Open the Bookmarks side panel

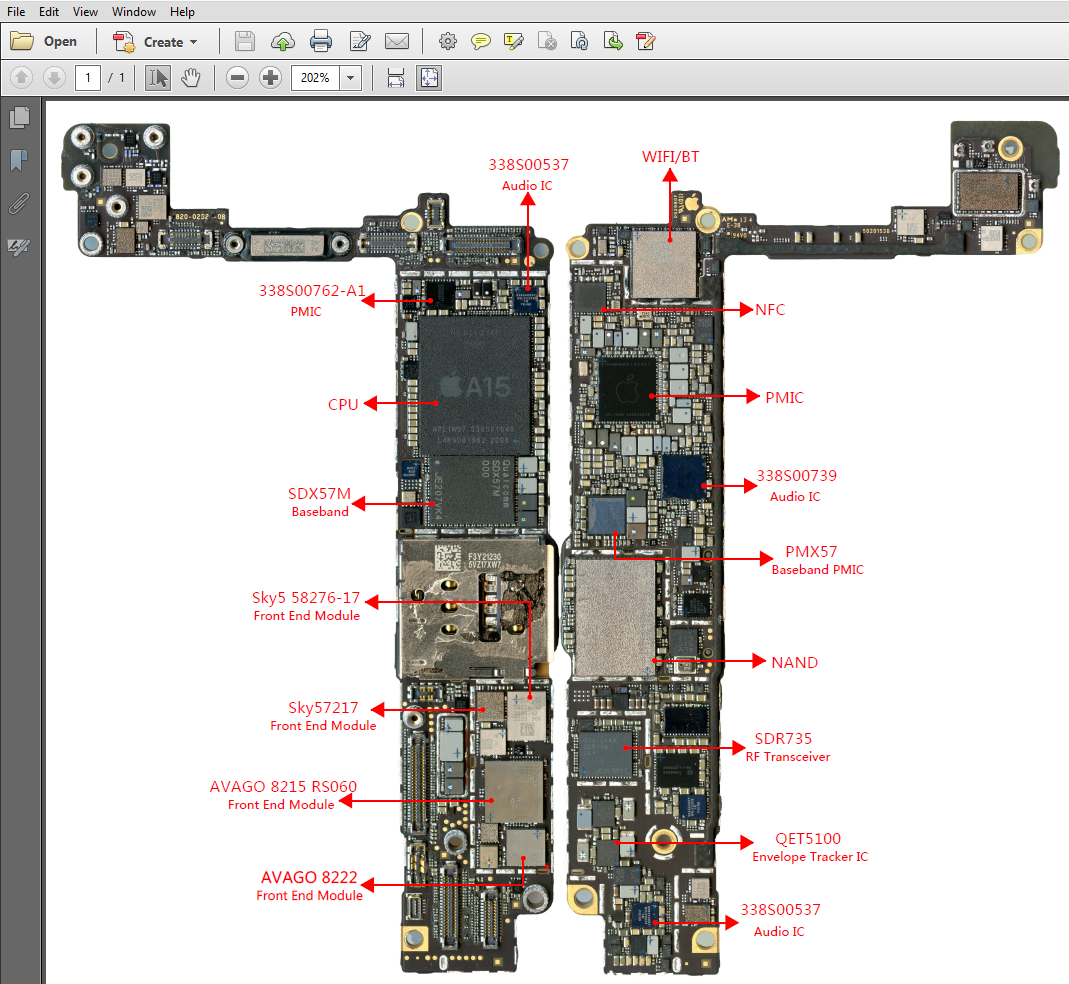click(x=19, y=160)
